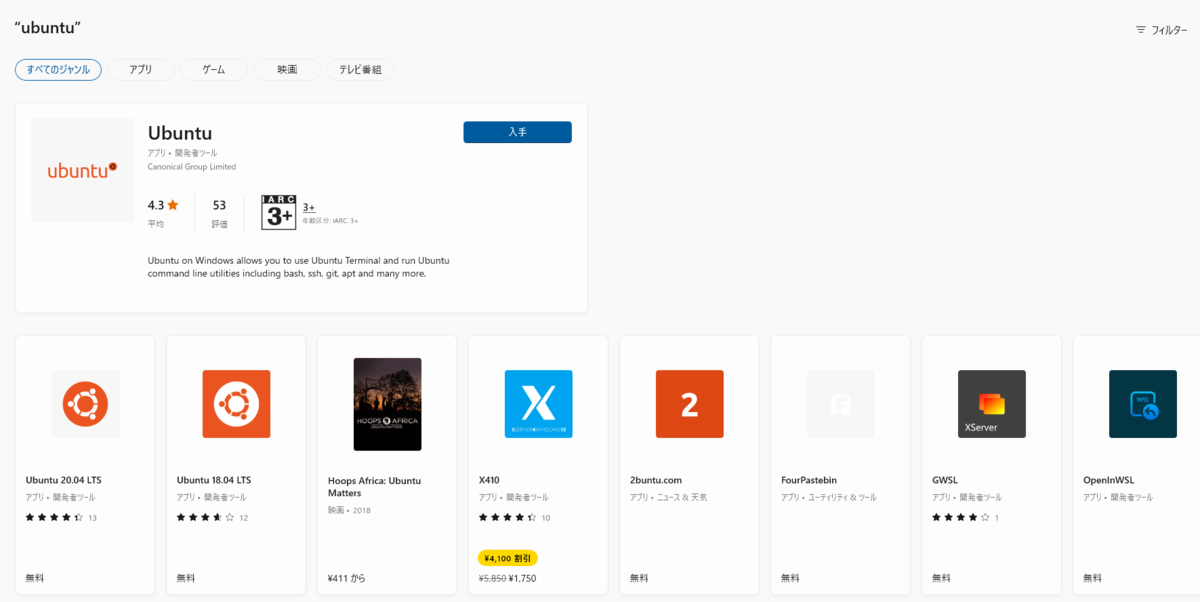Screen dimensions: 1200x602
Task: Click the 53 評価 review count
Action: point(220,213)
